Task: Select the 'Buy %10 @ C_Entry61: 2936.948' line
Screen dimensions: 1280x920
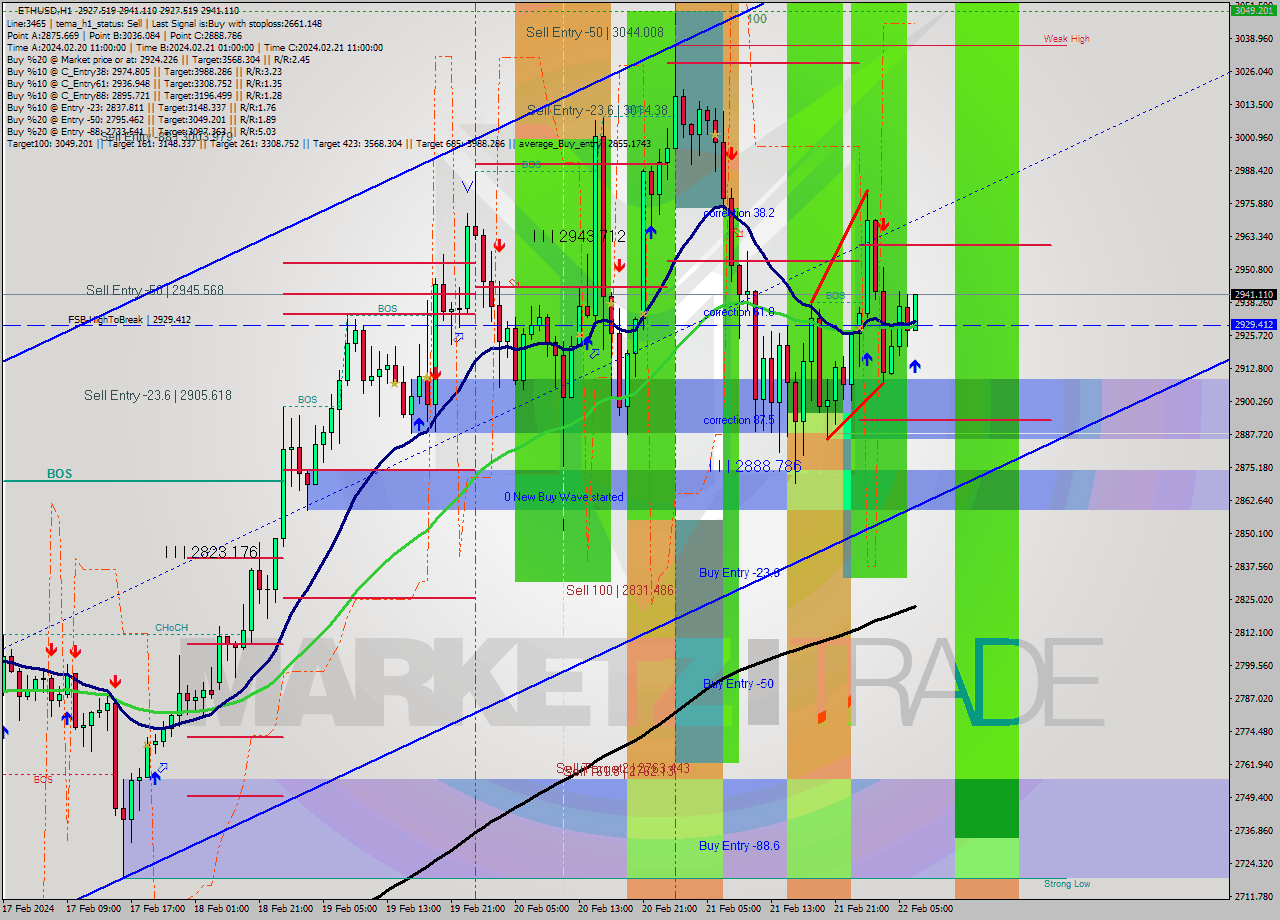Action: (144, 84)
